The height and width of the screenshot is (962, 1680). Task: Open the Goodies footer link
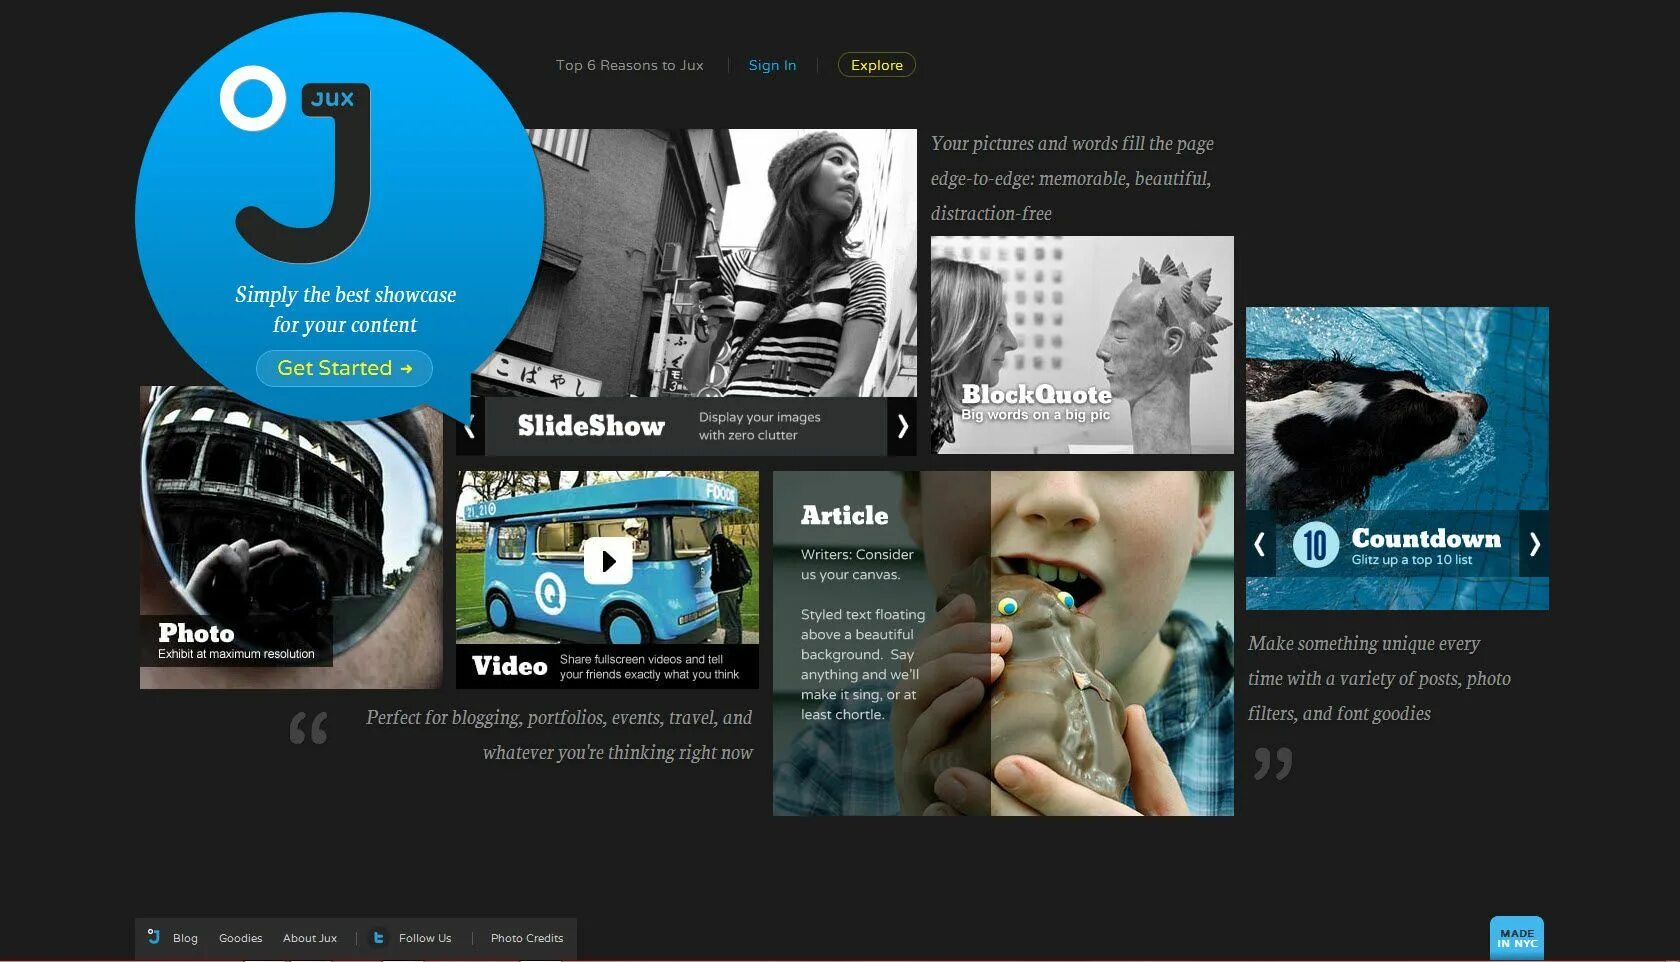tap(241, 938)
